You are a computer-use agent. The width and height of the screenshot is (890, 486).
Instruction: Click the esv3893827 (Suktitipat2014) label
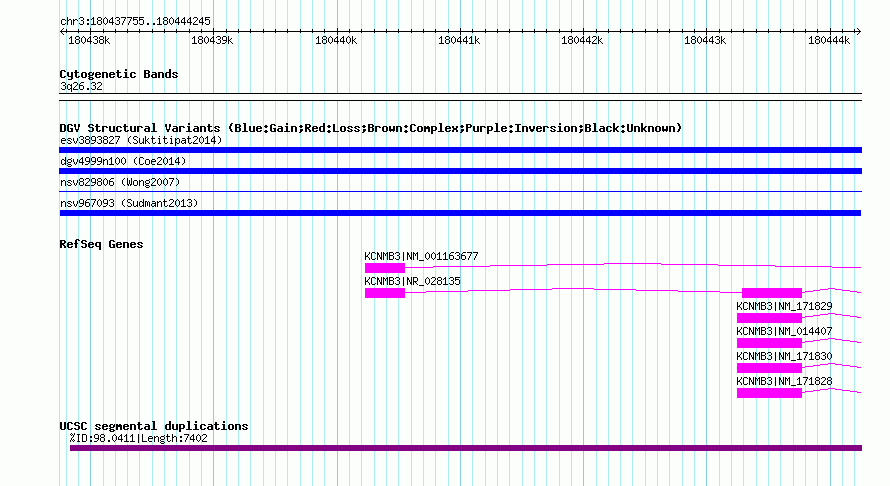141,140
